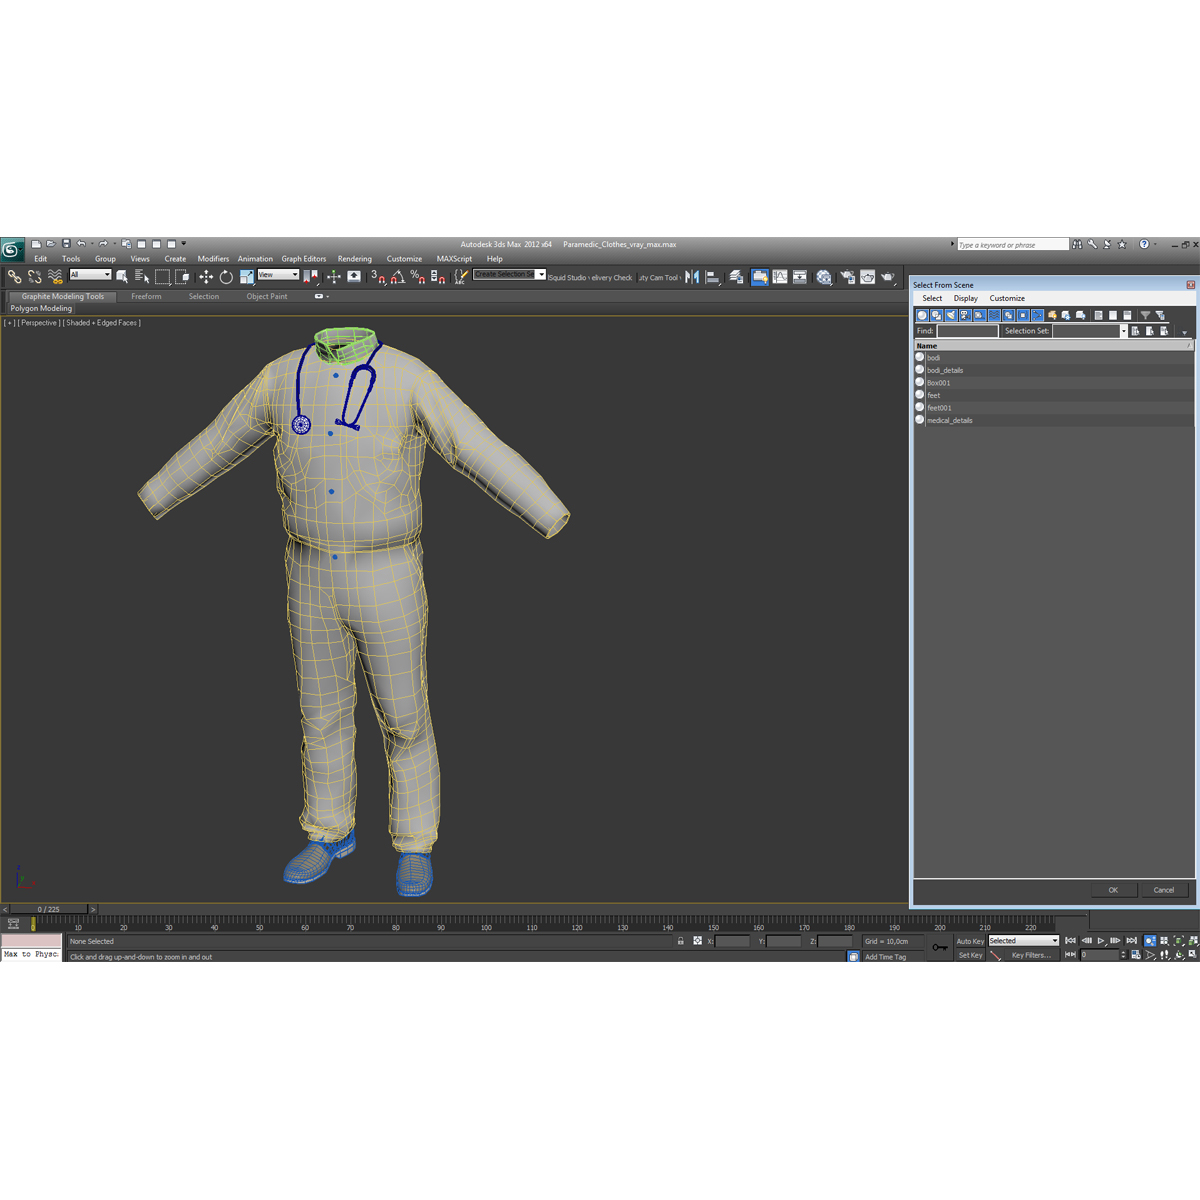Open the Selection Set dropdown in Select From Scene
Screen dimensions: 1200x1200
pos(1123,331)
